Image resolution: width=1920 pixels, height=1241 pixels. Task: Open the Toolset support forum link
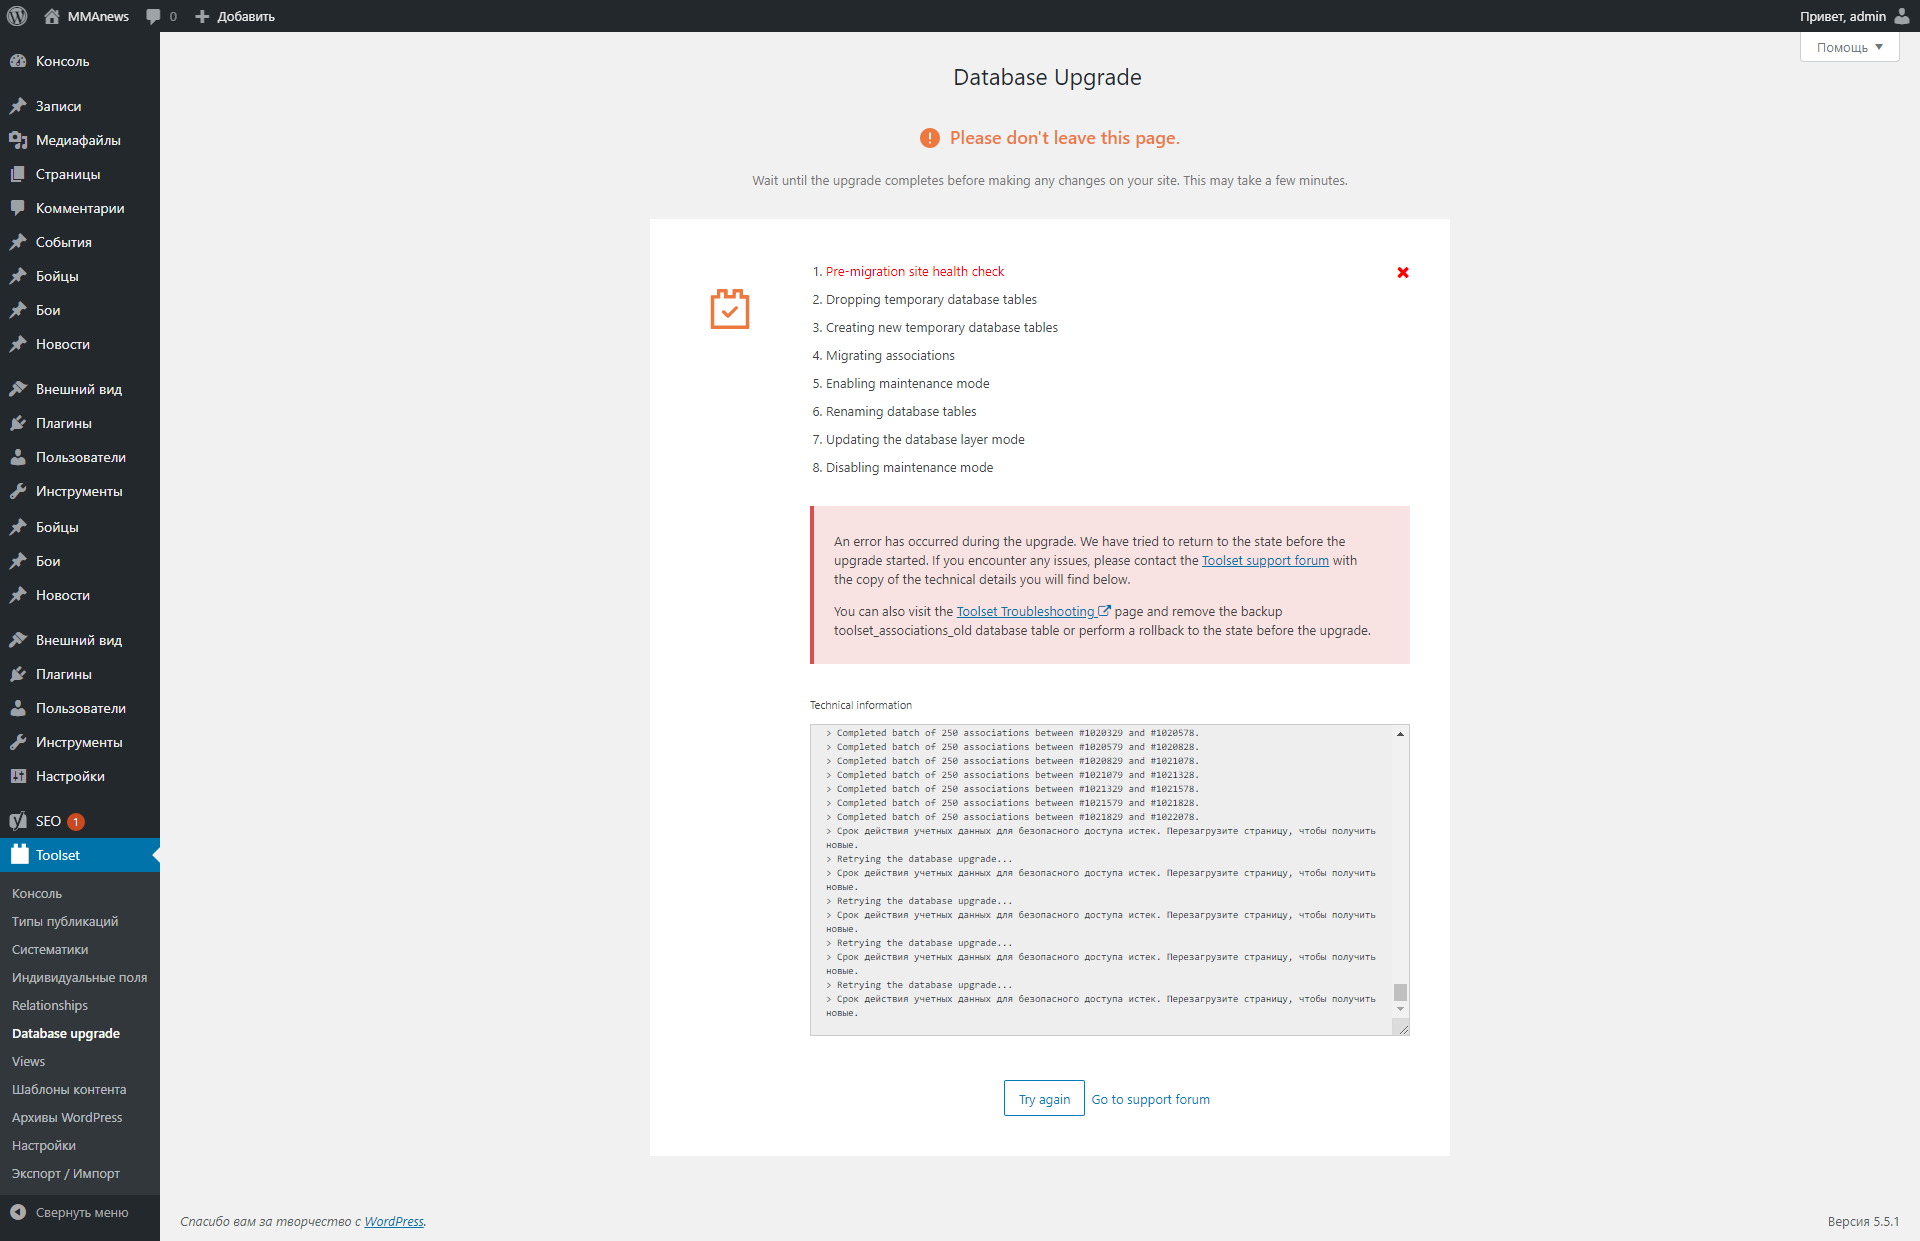tap(1265, 560)
